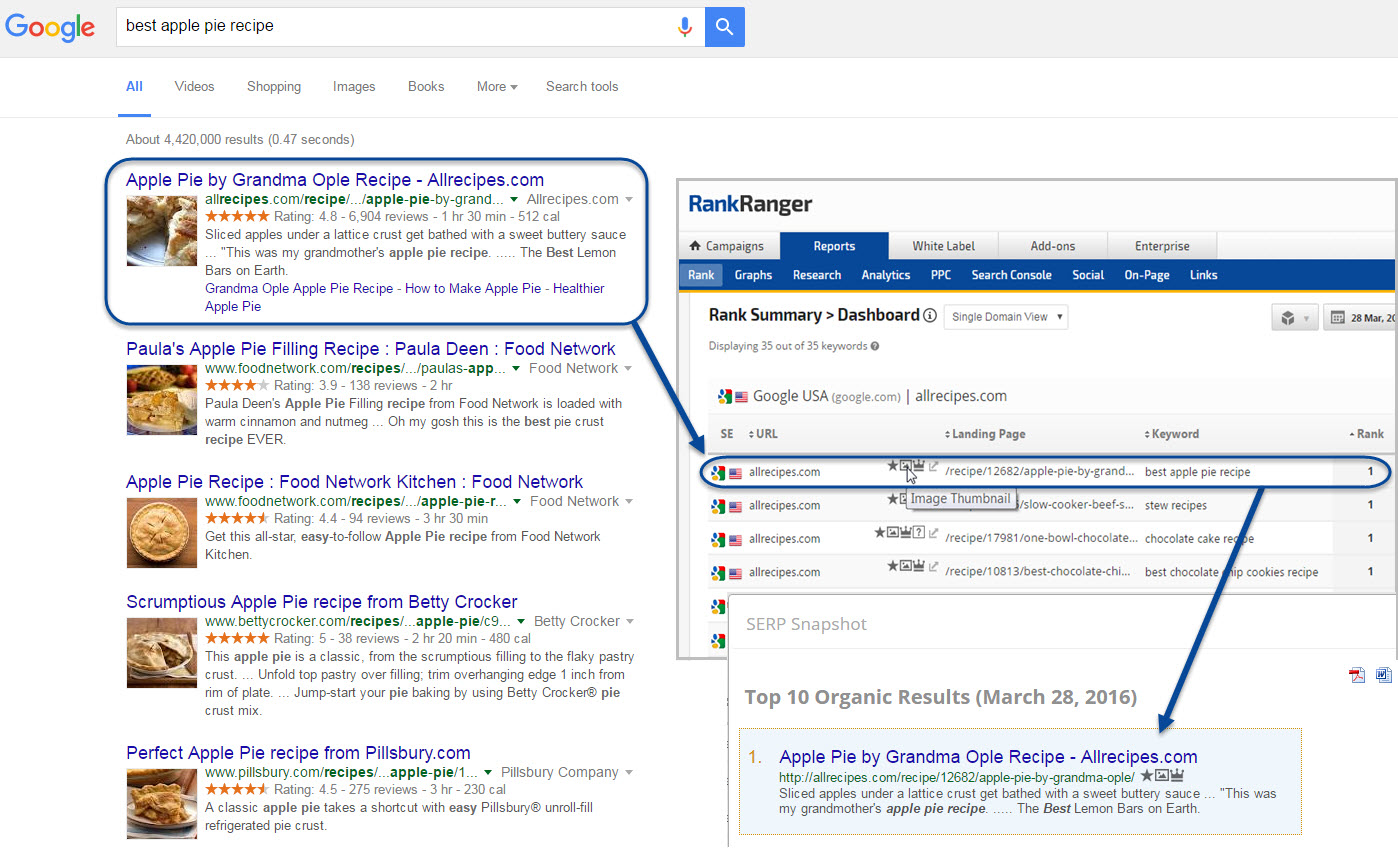Export the SERP snapshot to Word
1398x850 pixels.
pos(1384,675)
